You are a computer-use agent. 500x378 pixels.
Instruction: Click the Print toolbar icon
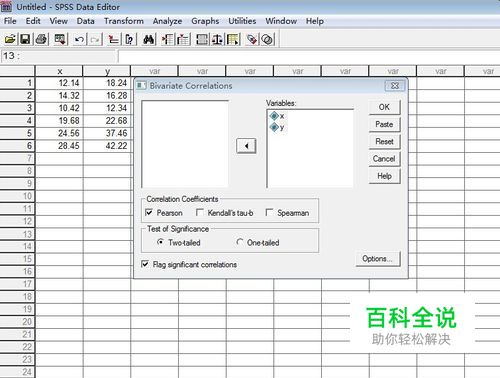(42, 39)
